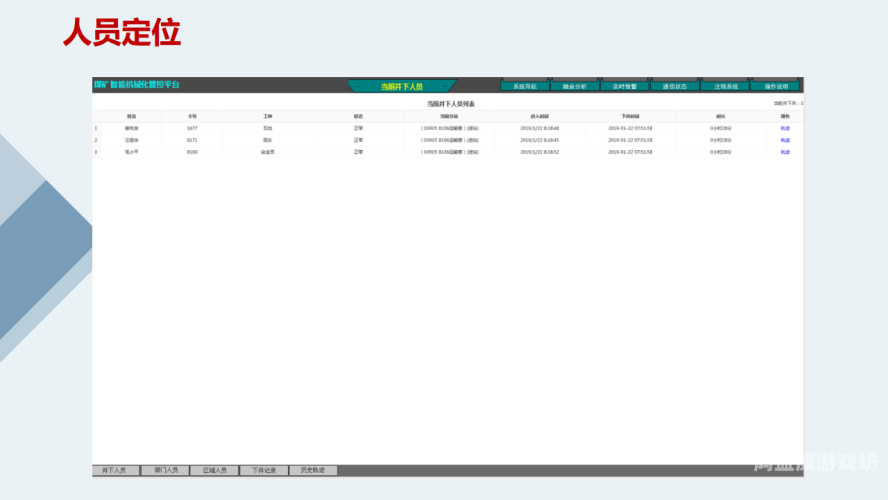
Task: Sort by the 工种 column header
Action: (268, 117)
